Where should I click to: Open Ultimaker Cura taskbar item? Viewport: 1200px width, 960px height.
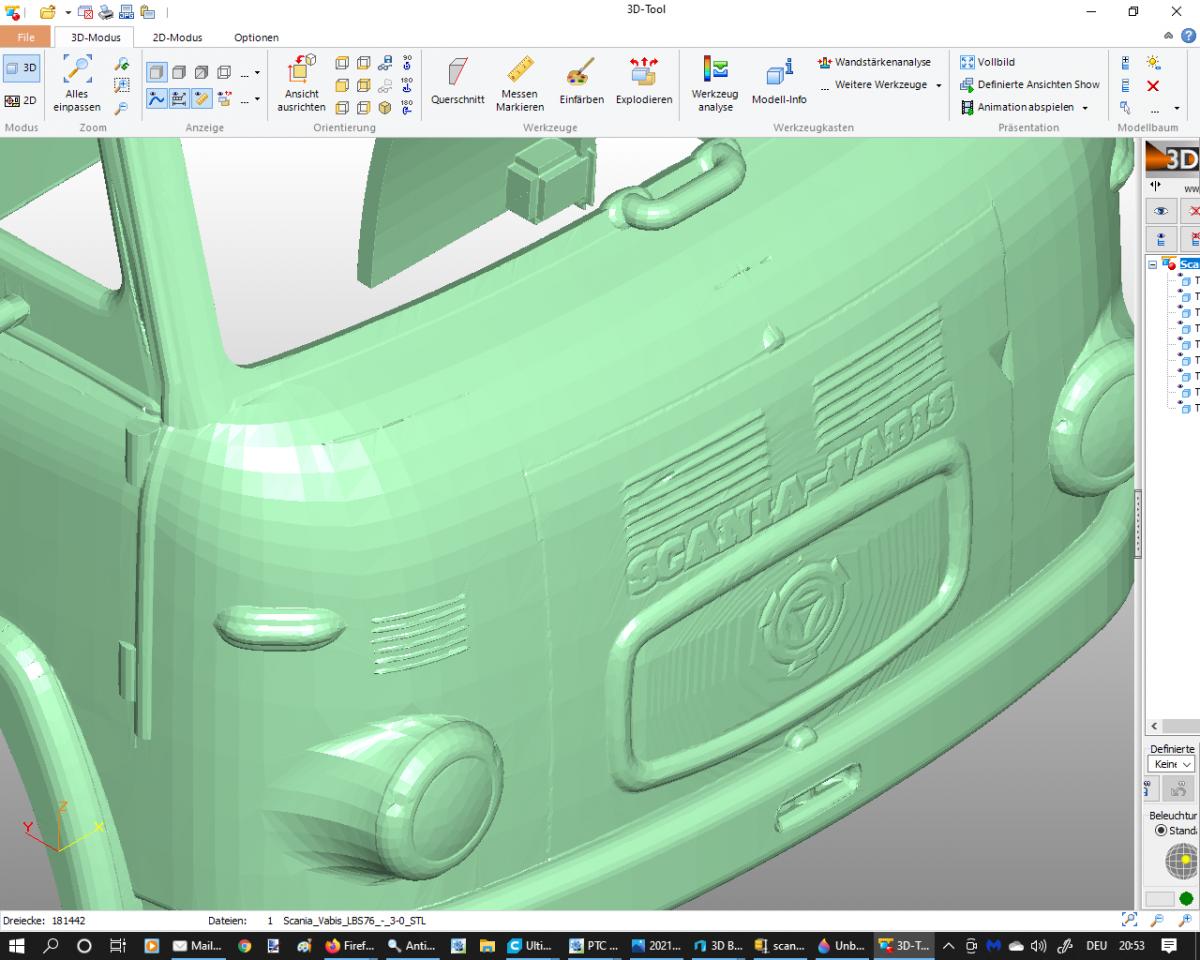530,945
